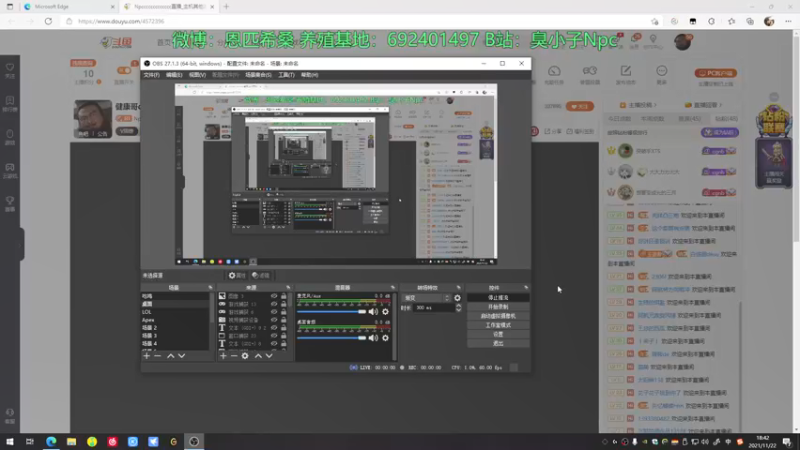
Task: Open the transition properties gear next to 渐变
Action: [457, 298]
